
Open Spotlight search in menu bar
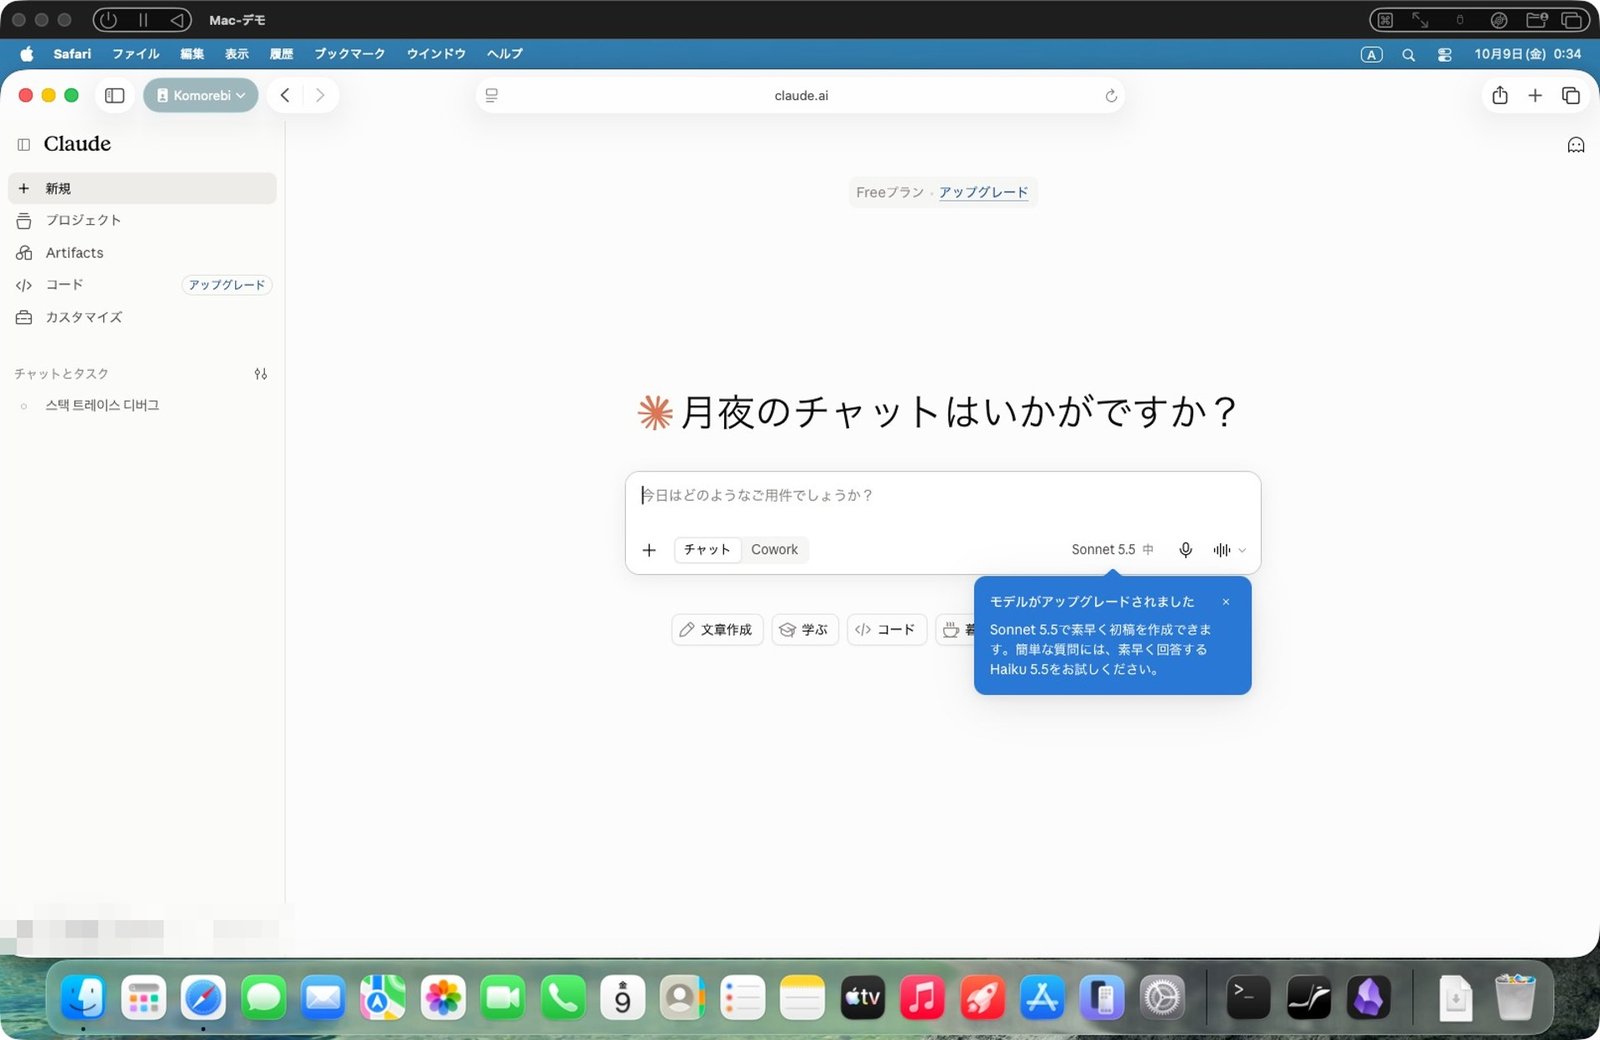1409,55
